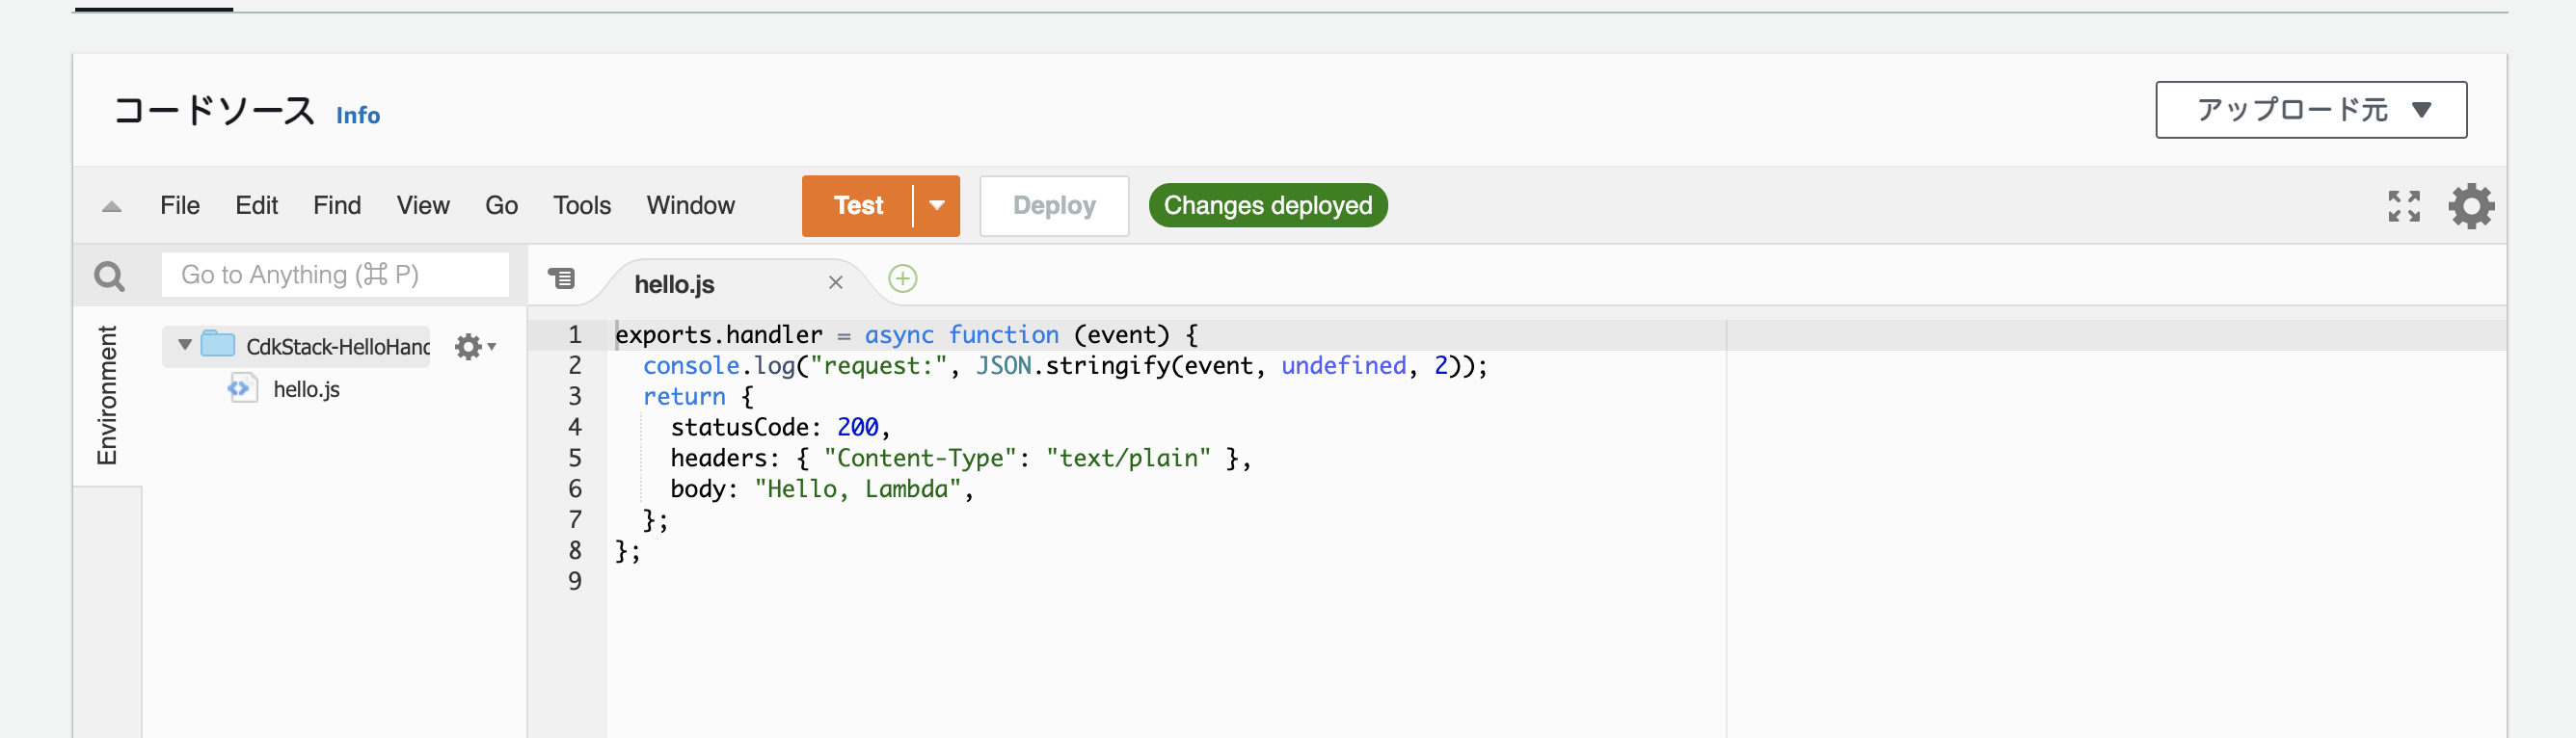Run the Test button

click(x=858, y=206)
